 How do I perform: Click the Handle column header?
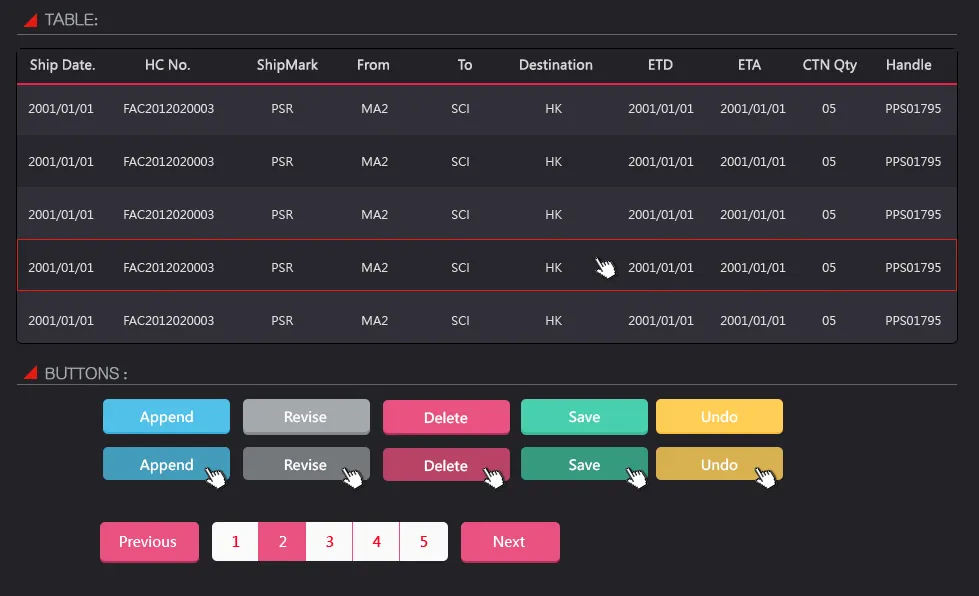click(x=908, y=65)
